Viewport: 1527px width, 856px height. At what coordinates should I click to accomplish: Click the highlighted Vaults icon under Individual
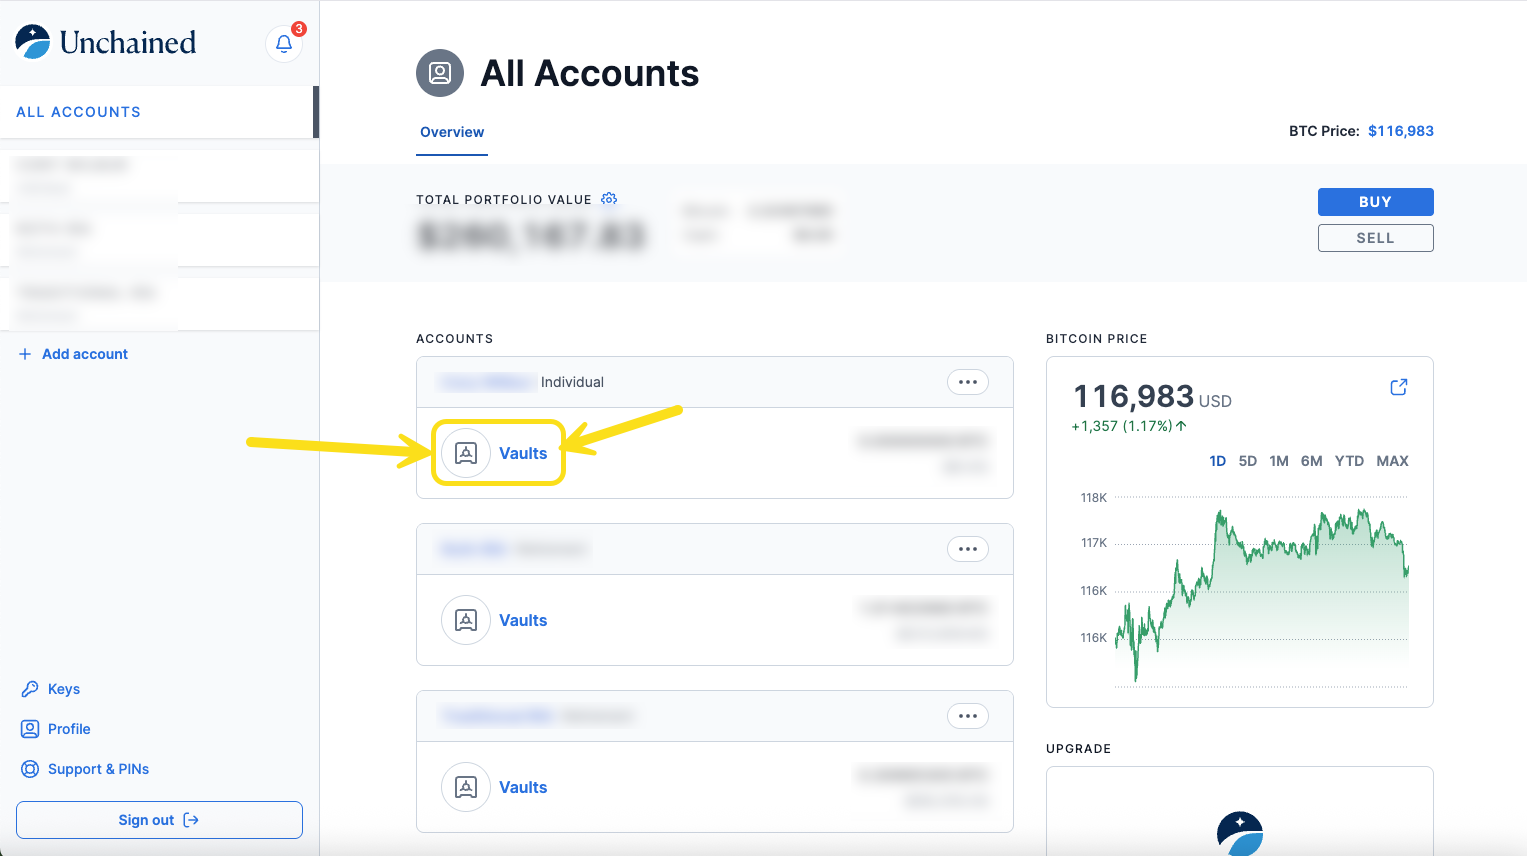click(x=466, y=453)
